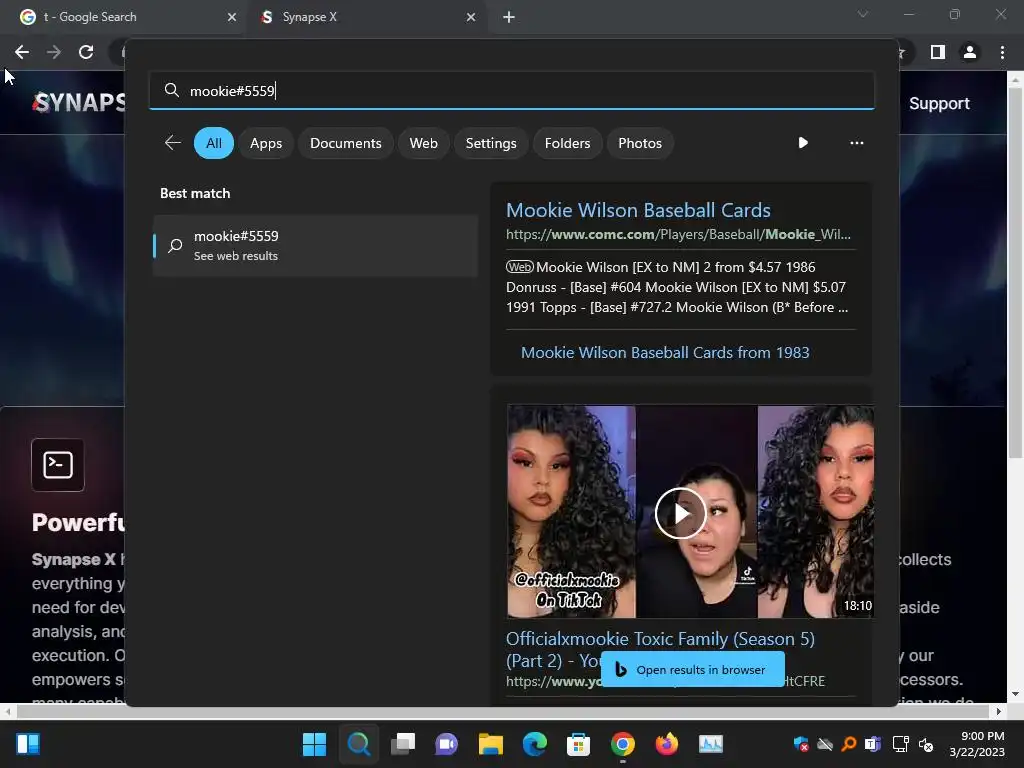Screen dimensions: 1024x768
Task: Open the Chrome tab search dropdown arrow
Action: tap(863, 14)
